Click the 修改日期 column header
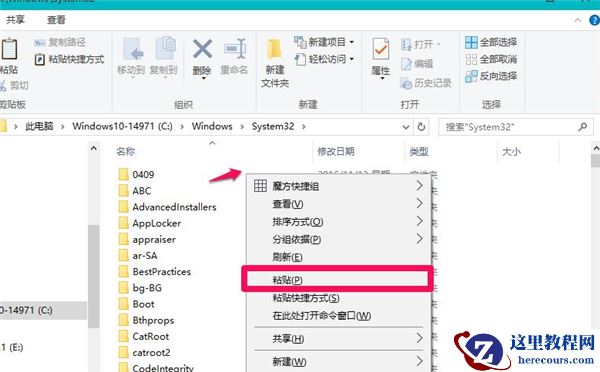 (336, 152)
